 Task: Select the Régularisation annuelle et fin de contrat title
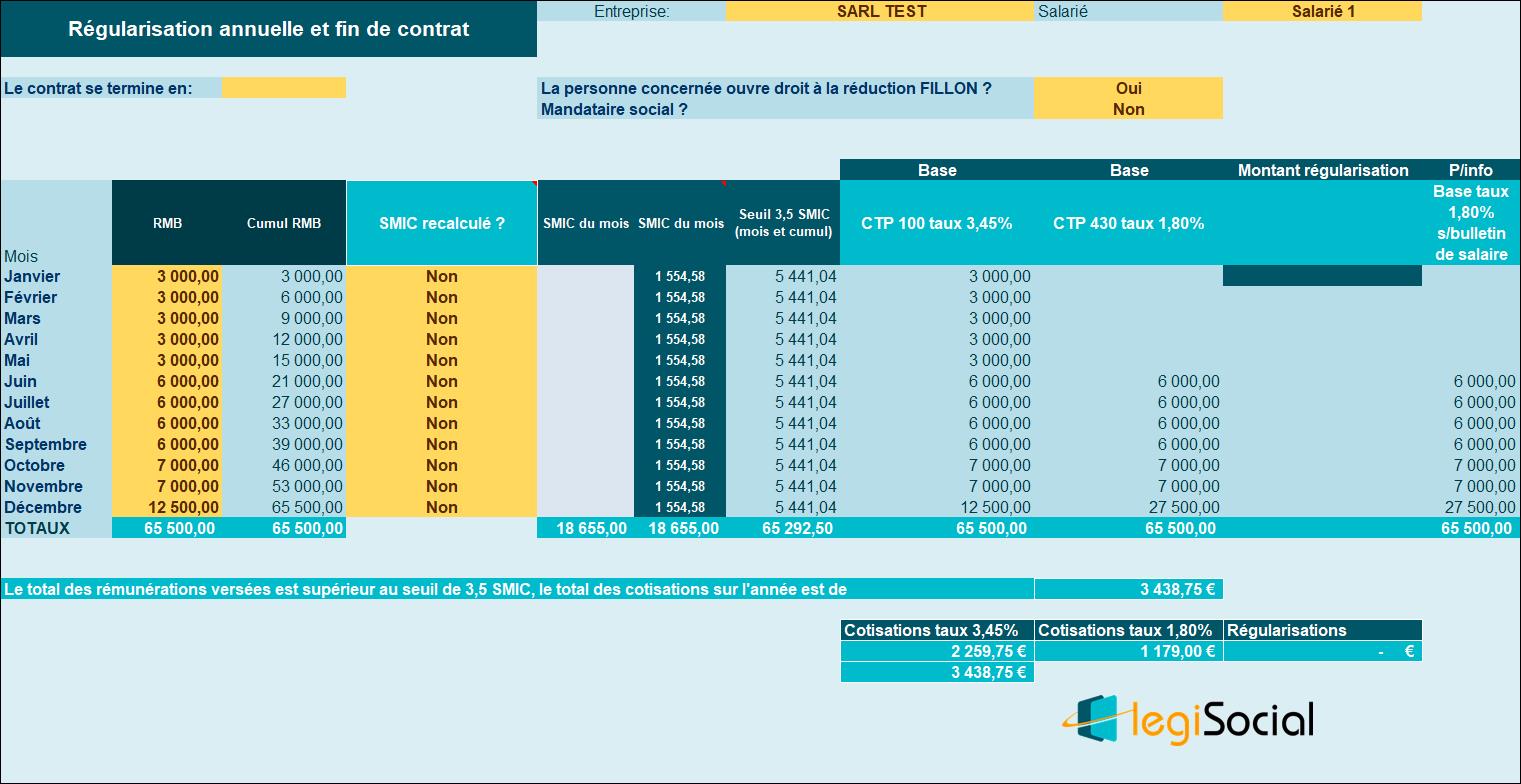(268, 29)
